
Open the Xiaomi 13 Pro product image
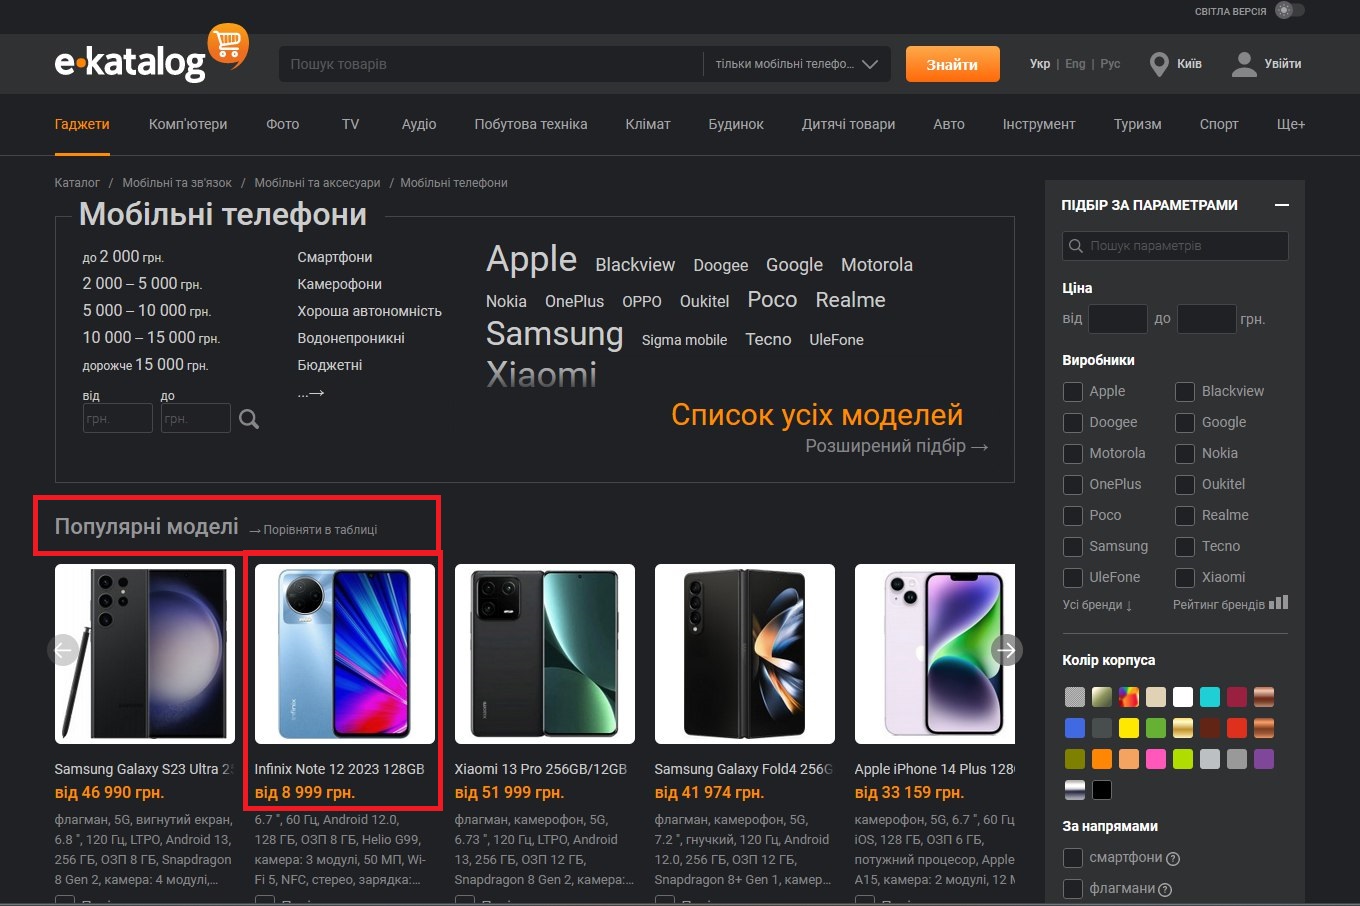pos(545,654)
